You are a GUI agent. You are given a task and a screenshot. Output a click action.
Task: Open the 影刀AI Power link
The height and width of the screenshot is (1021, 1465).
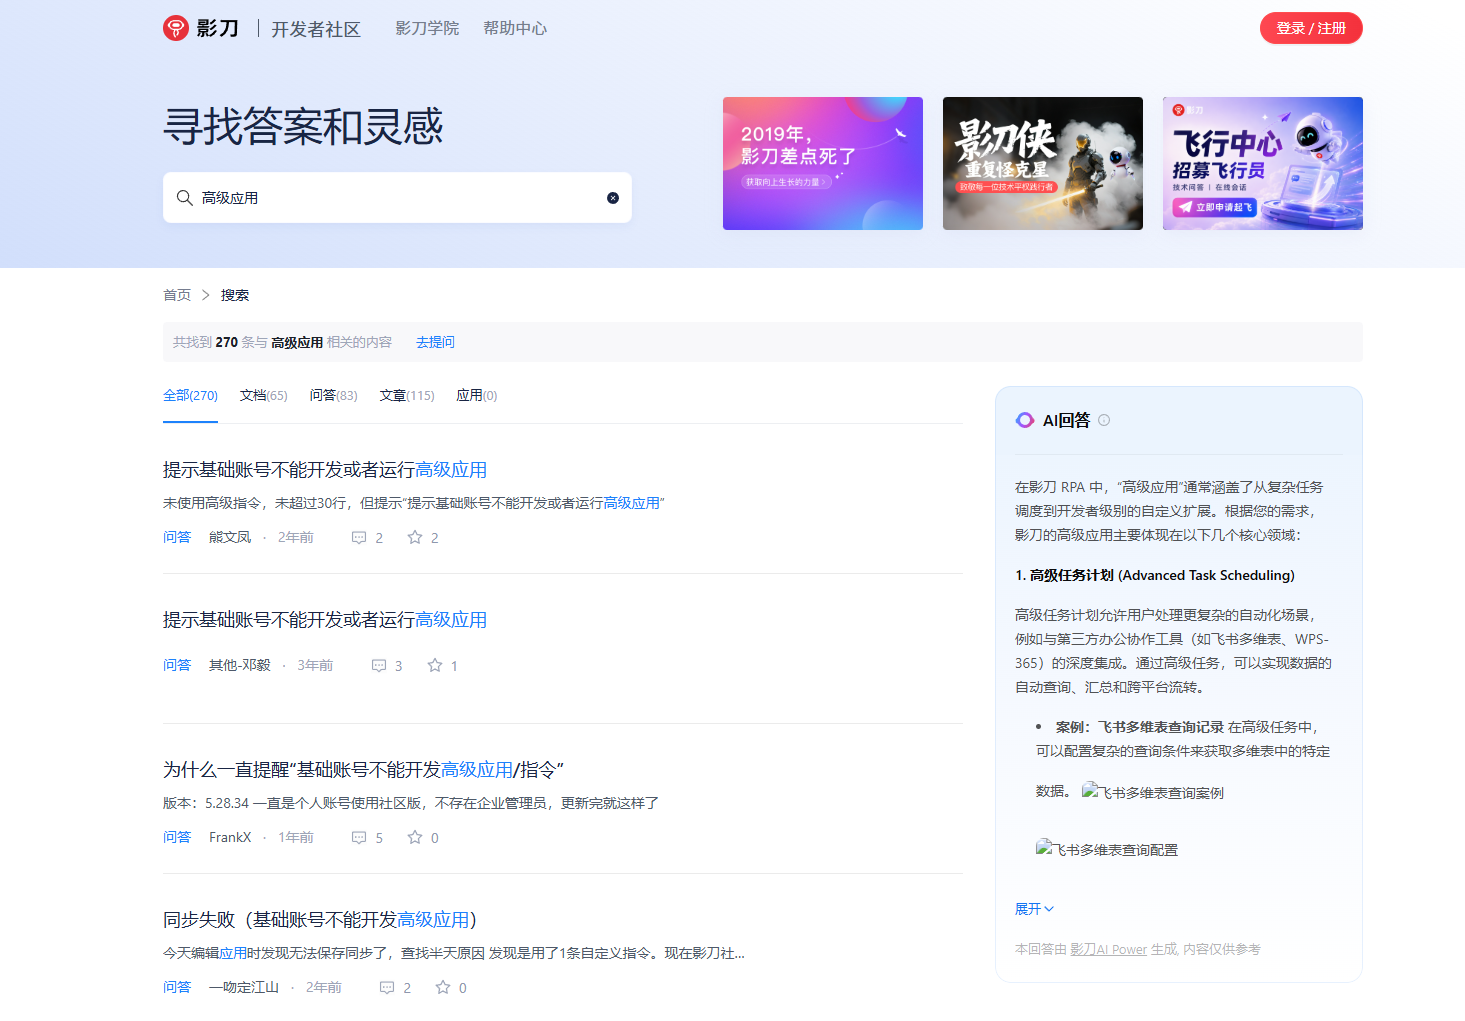click(x=1108, y=949)
